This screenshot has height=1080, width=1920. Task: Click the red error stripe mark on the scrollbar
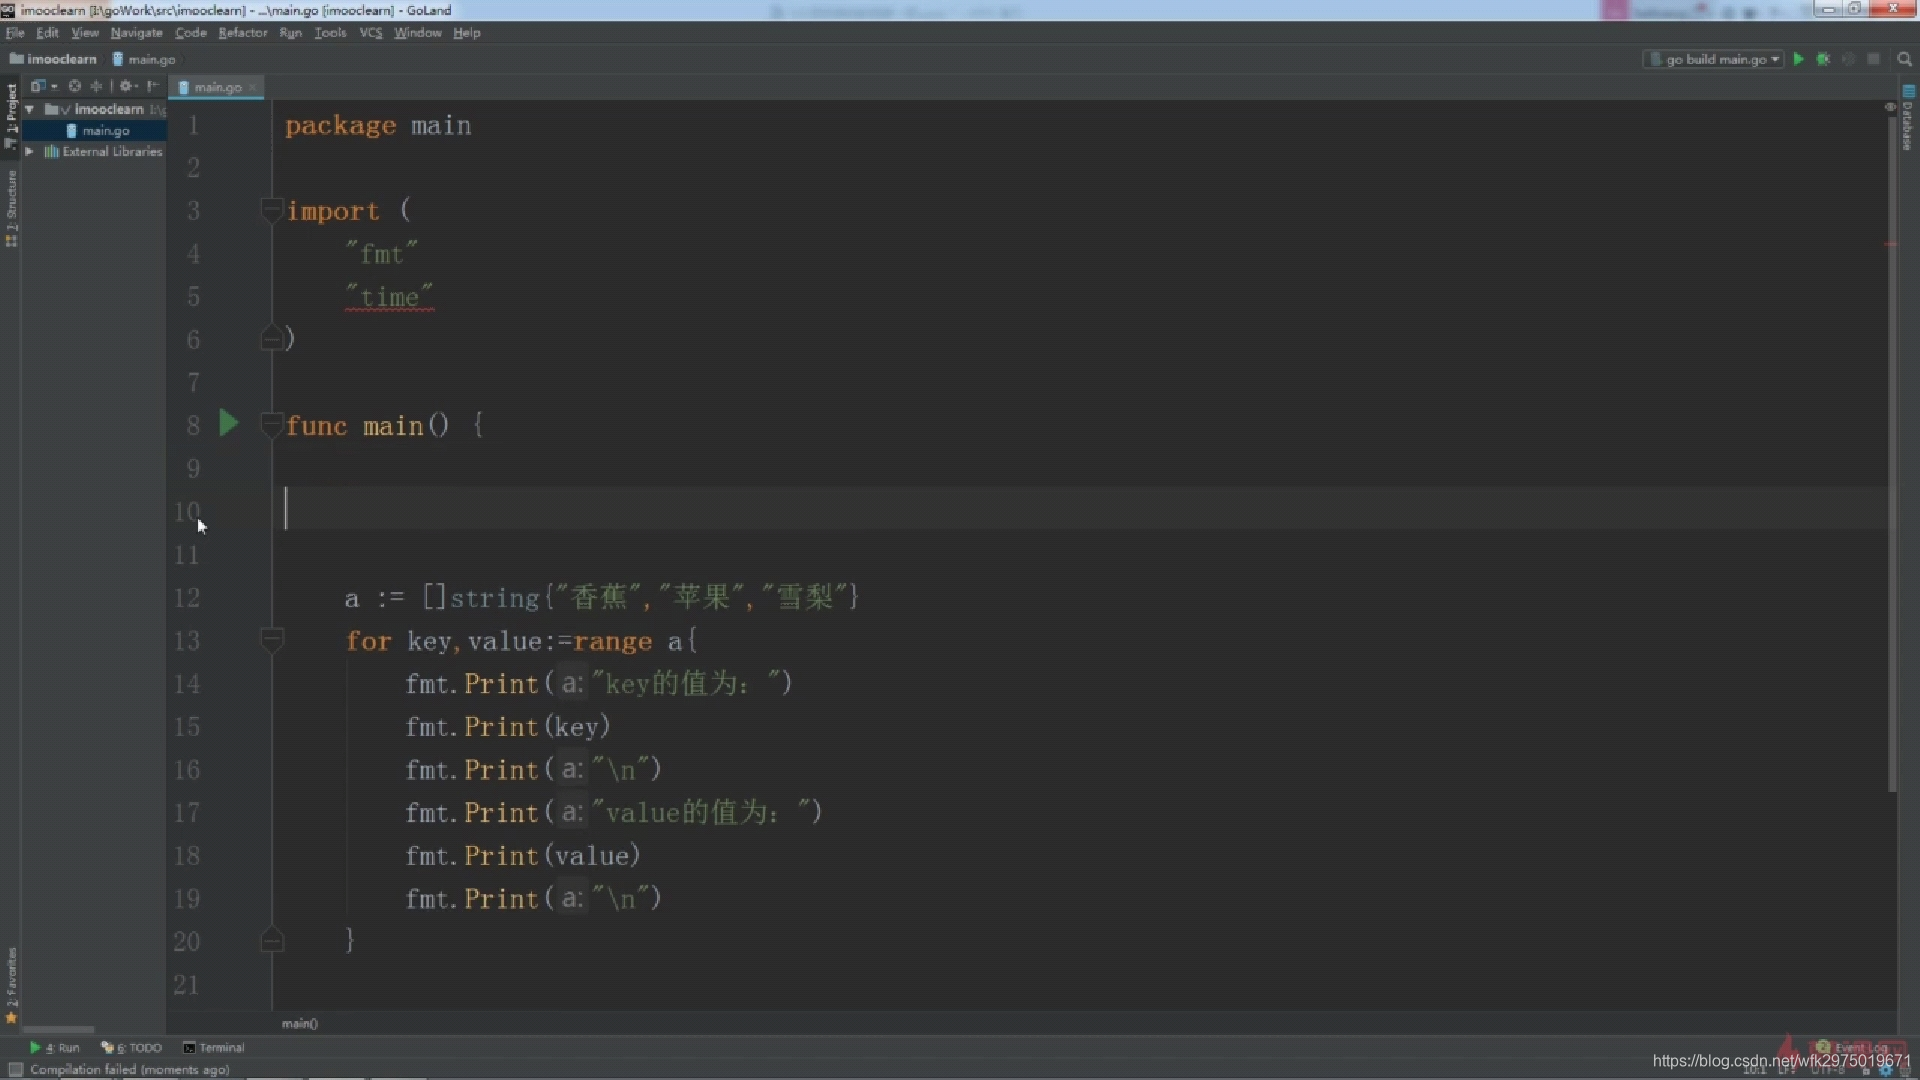pyautogui.click(x=1890, y=243)
